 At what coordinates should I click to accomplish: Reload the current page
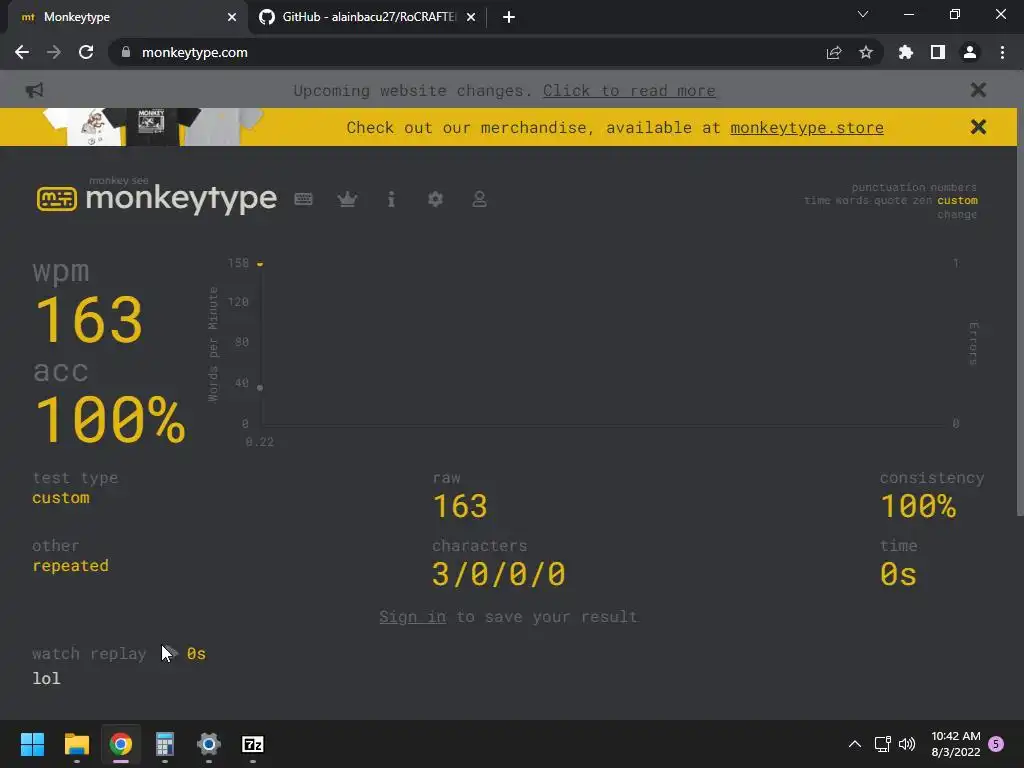tap(86, 52)
